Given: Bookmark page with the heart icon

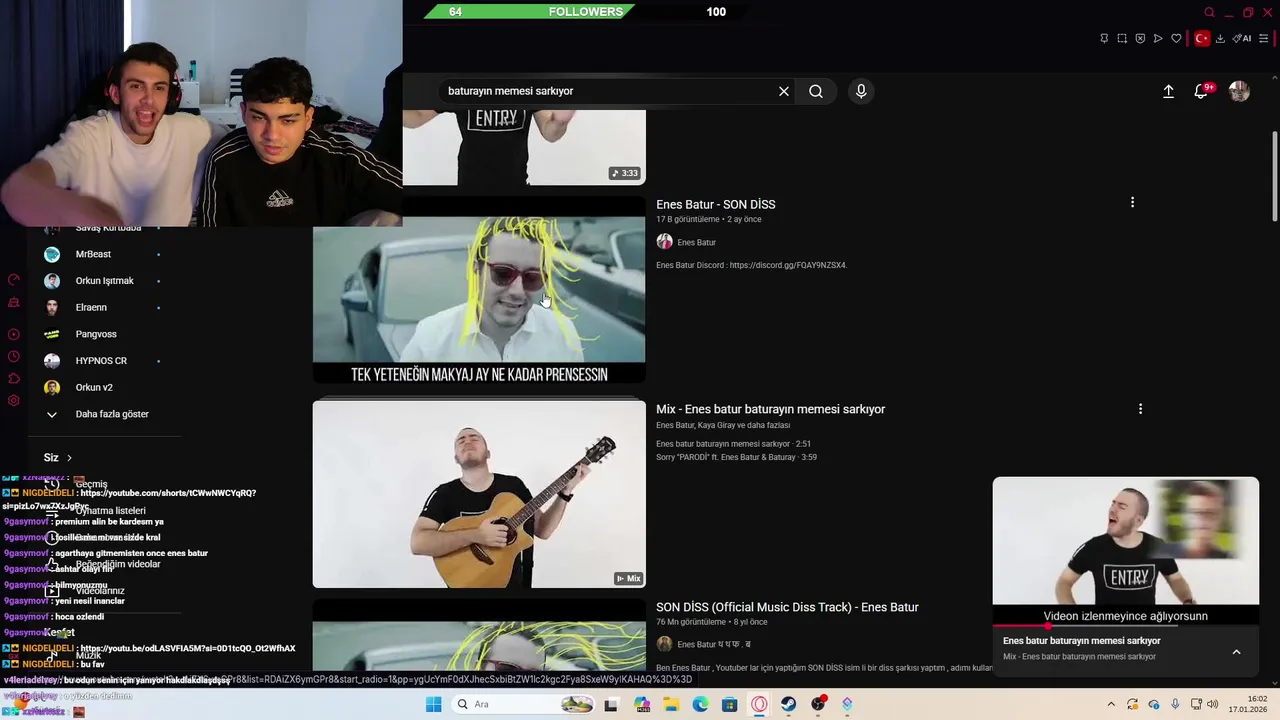Looking at the screenshot, I should coord(1176,38).
